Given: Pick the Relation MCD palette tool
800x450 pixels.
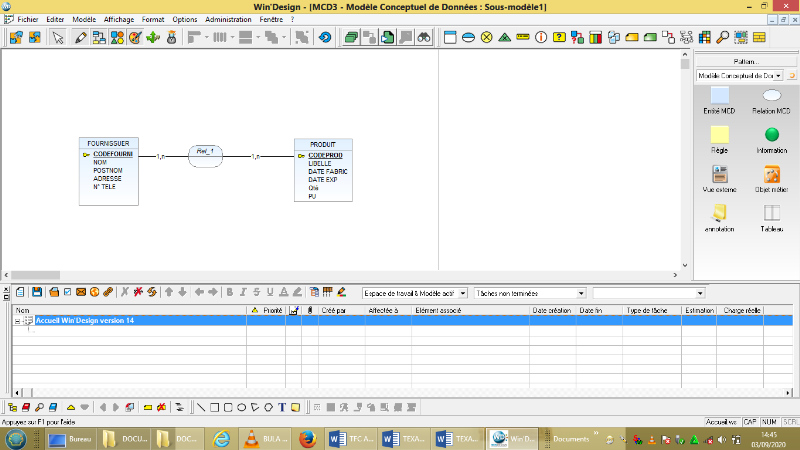Looking at the screenshot, I should [x=771, y=95].
